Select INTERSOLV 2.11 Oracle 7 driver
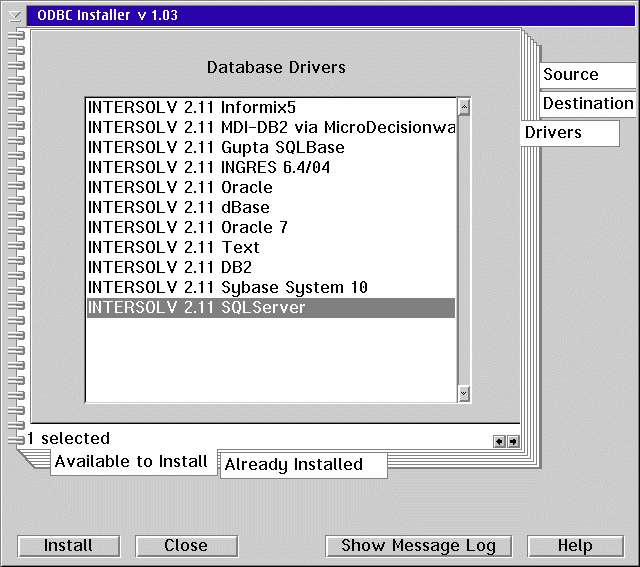The width and height of the screenshot is (640, 567). 271,228
